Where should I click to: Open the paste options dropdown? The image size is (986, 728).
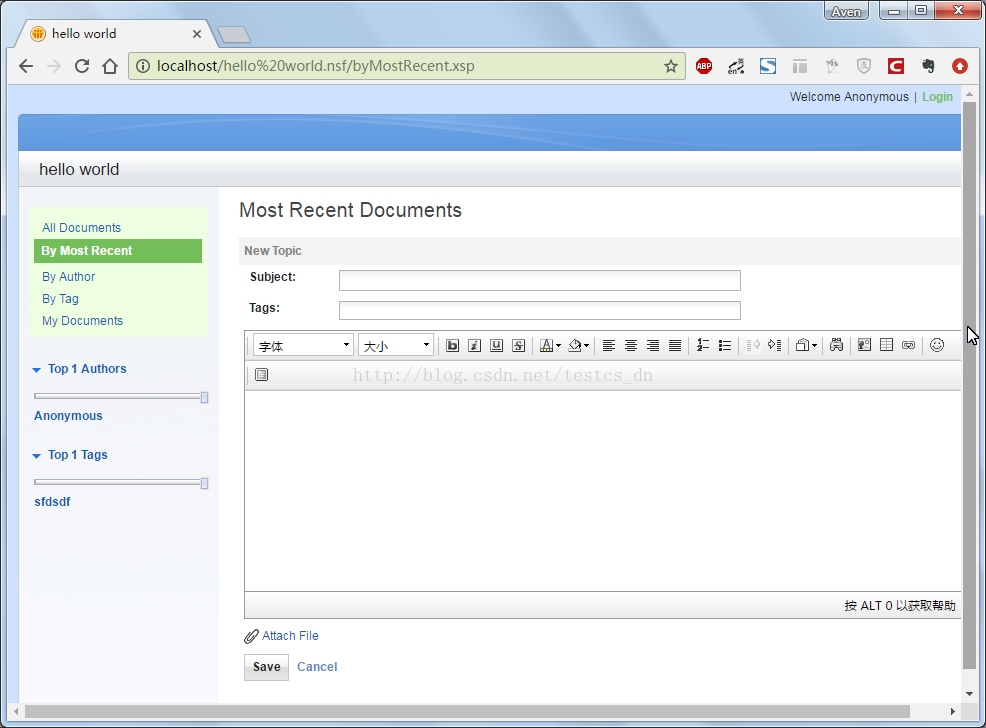coord(806,345)
